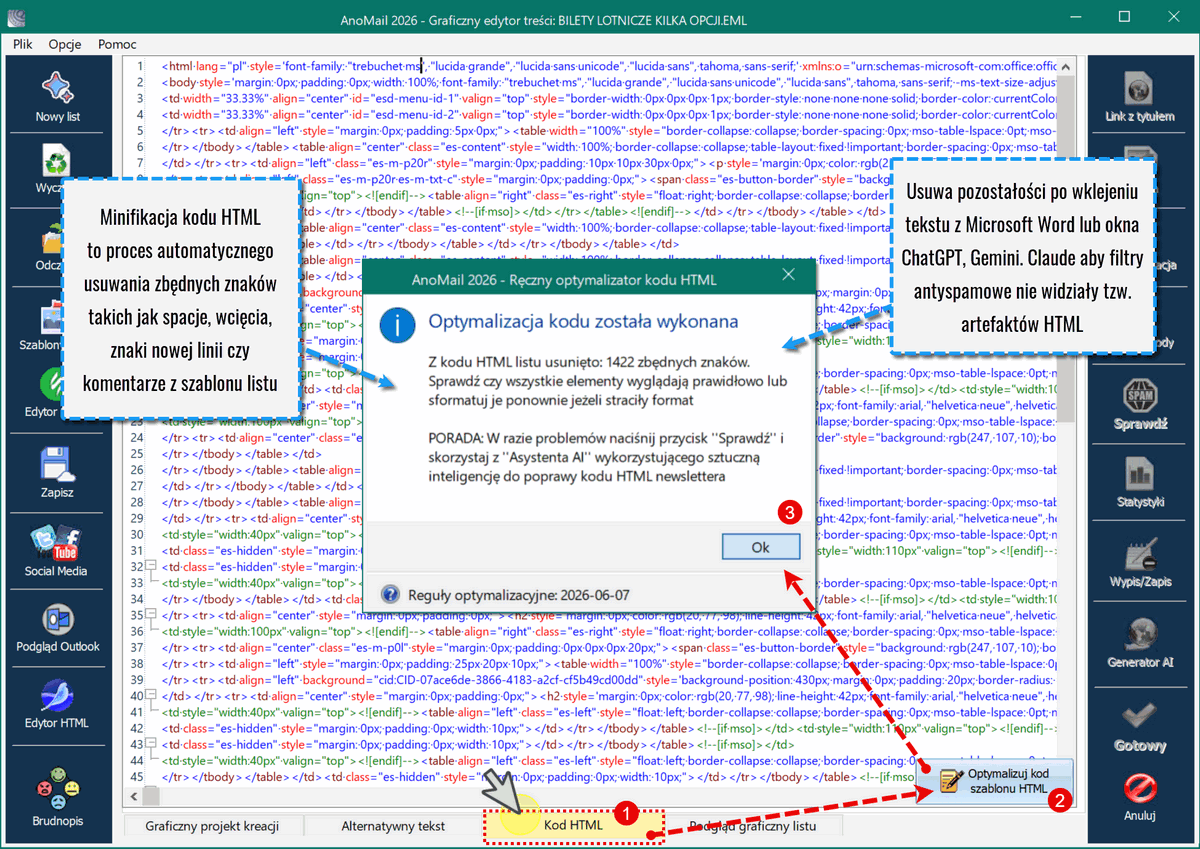Click the Szablon picture icon in left sidebar
This screenshot has height=849, width=1200.
pos(52,316)
